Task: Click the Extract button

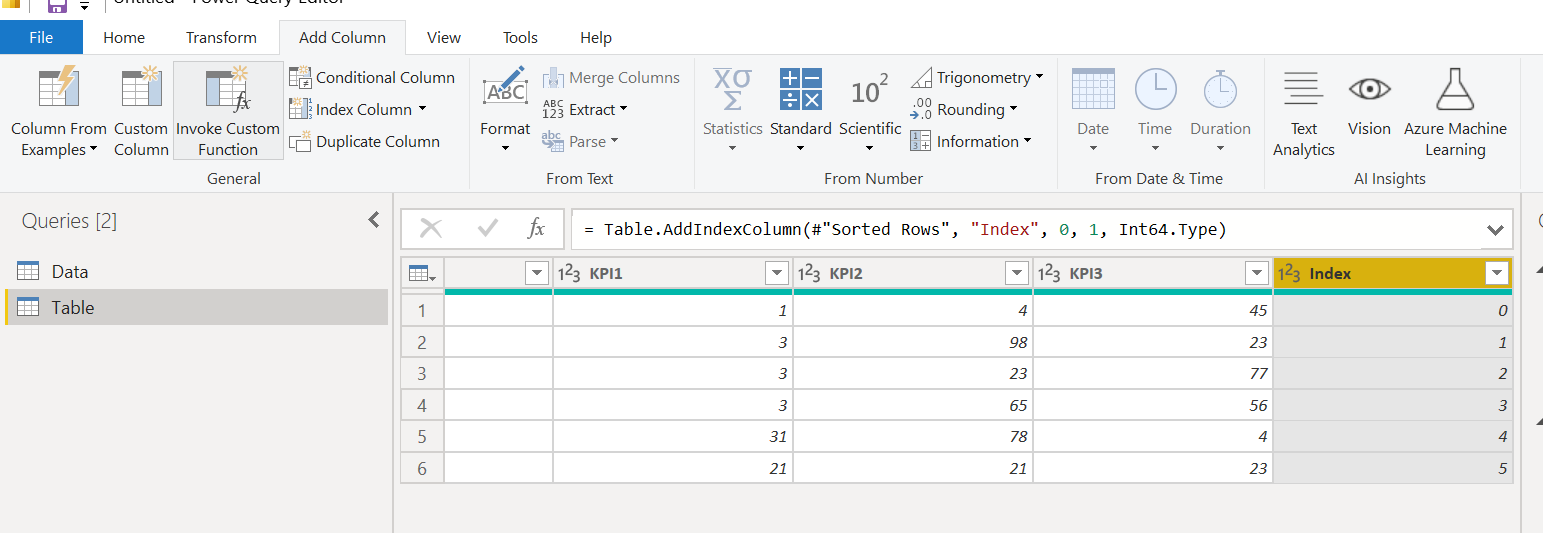Action: (585, 109)
